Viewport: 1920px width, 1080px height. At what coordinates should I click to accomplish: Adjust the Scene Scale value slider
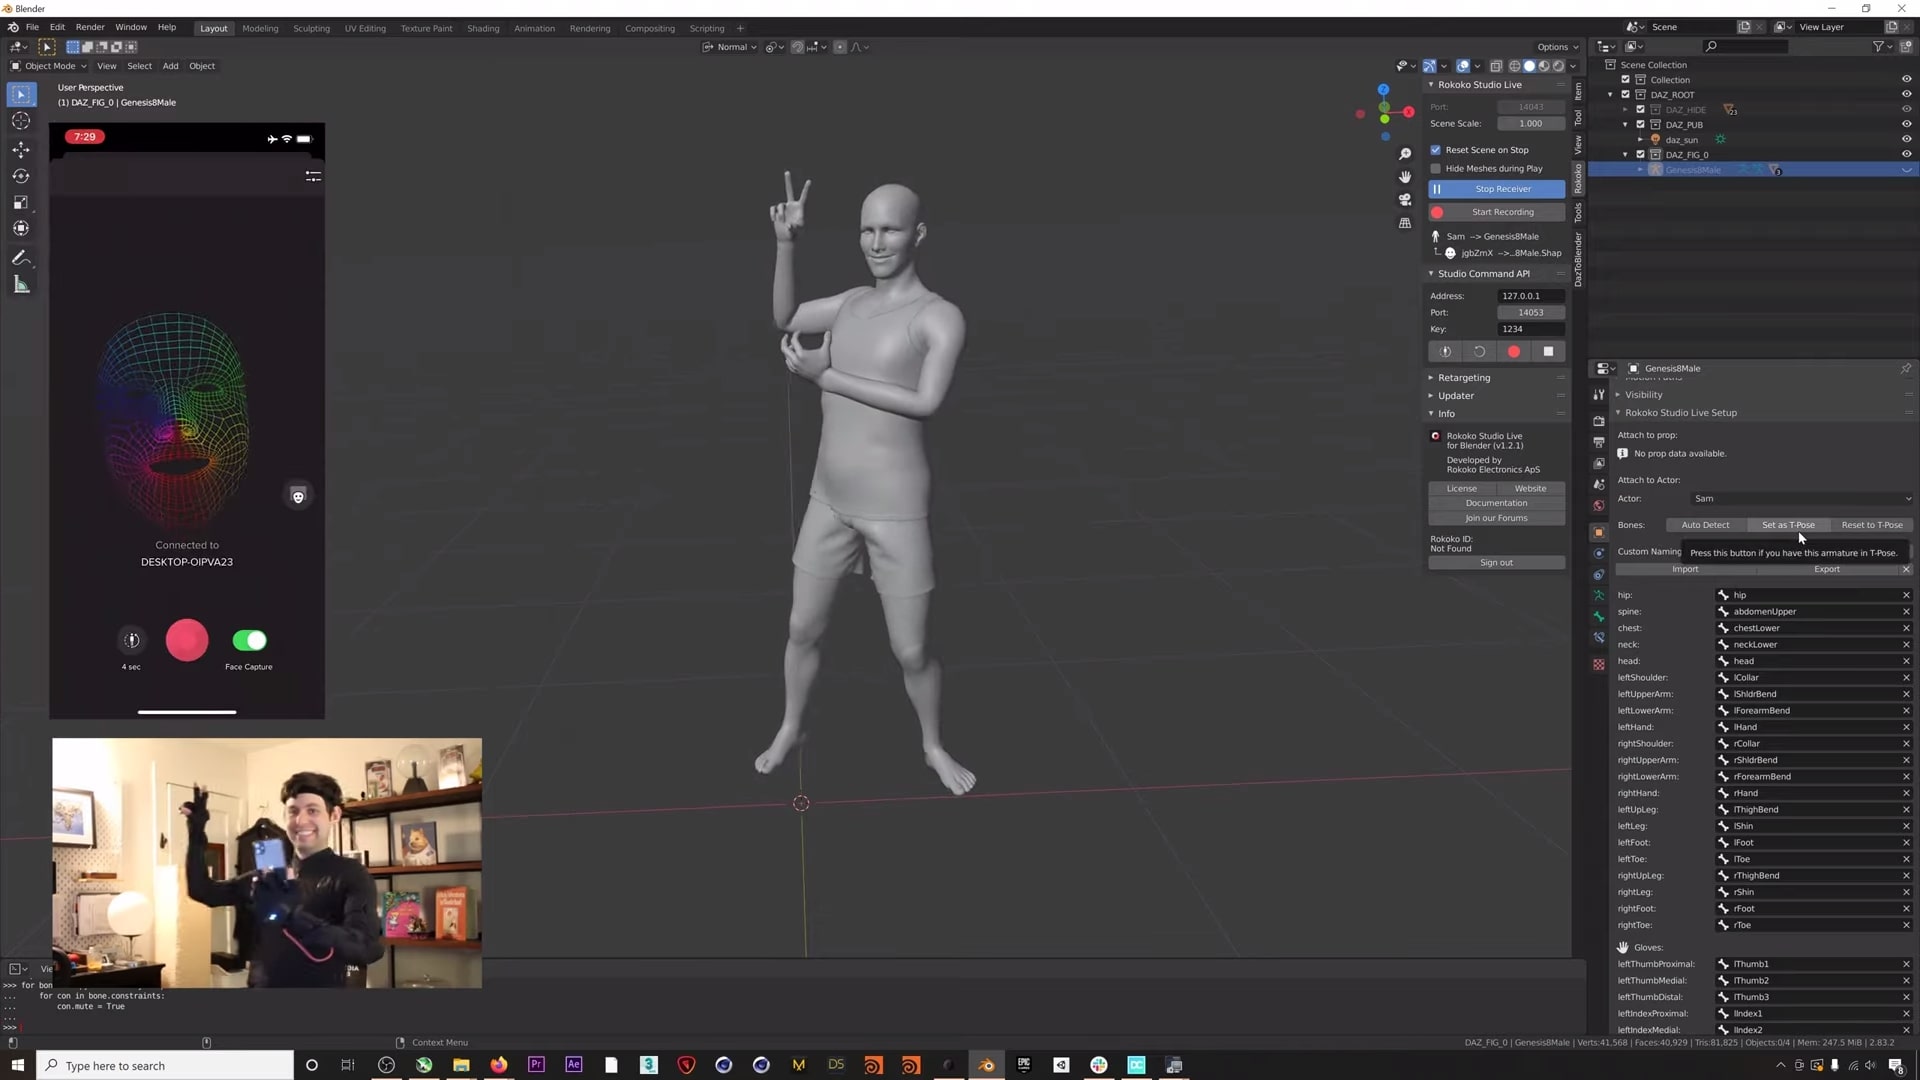1529,123
